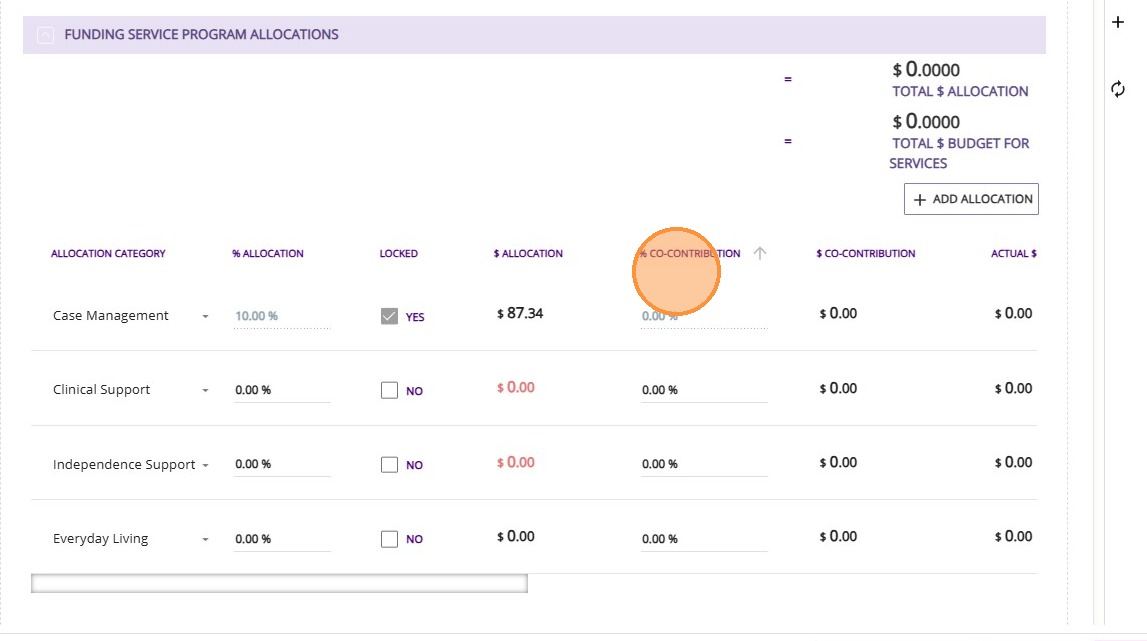Click the Add Allocation button

[x=971, y=199]
